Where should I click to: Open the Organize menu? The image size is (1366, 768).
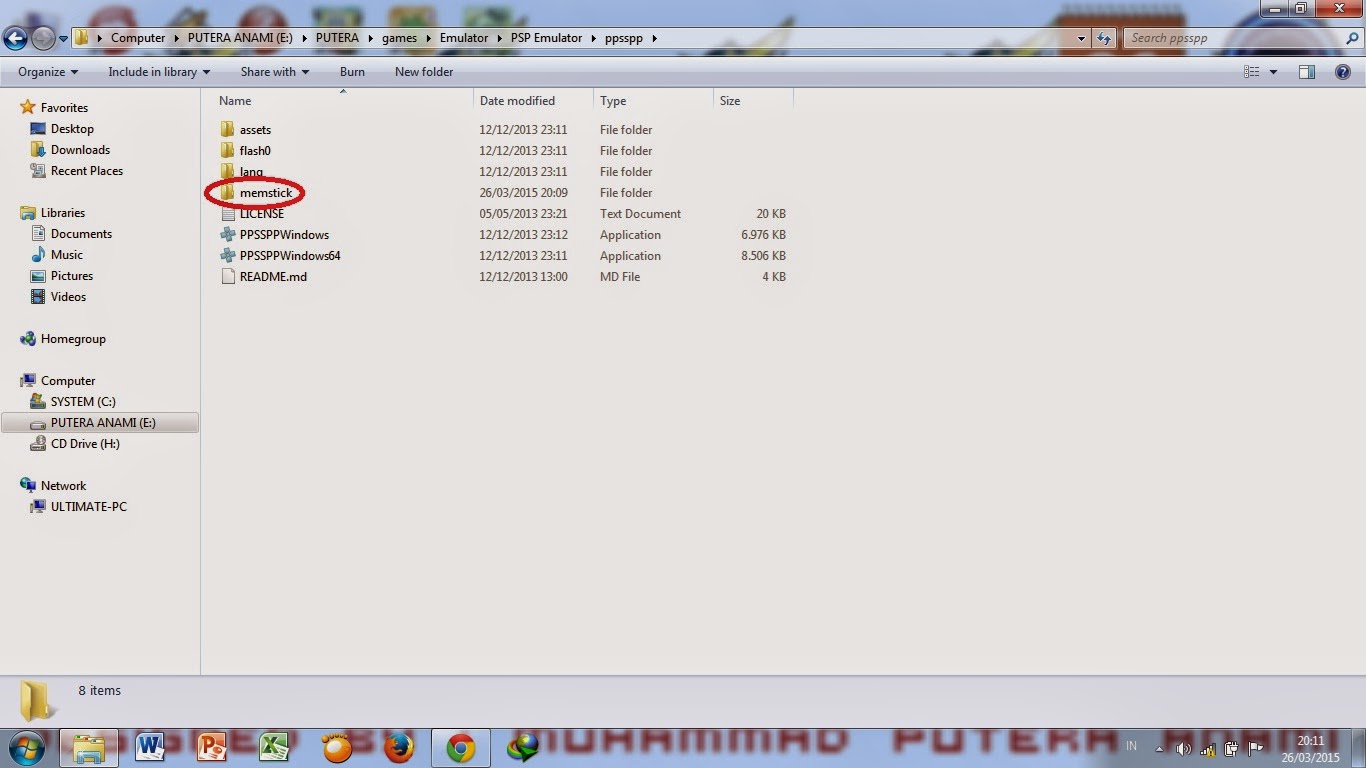pos(48,72)
